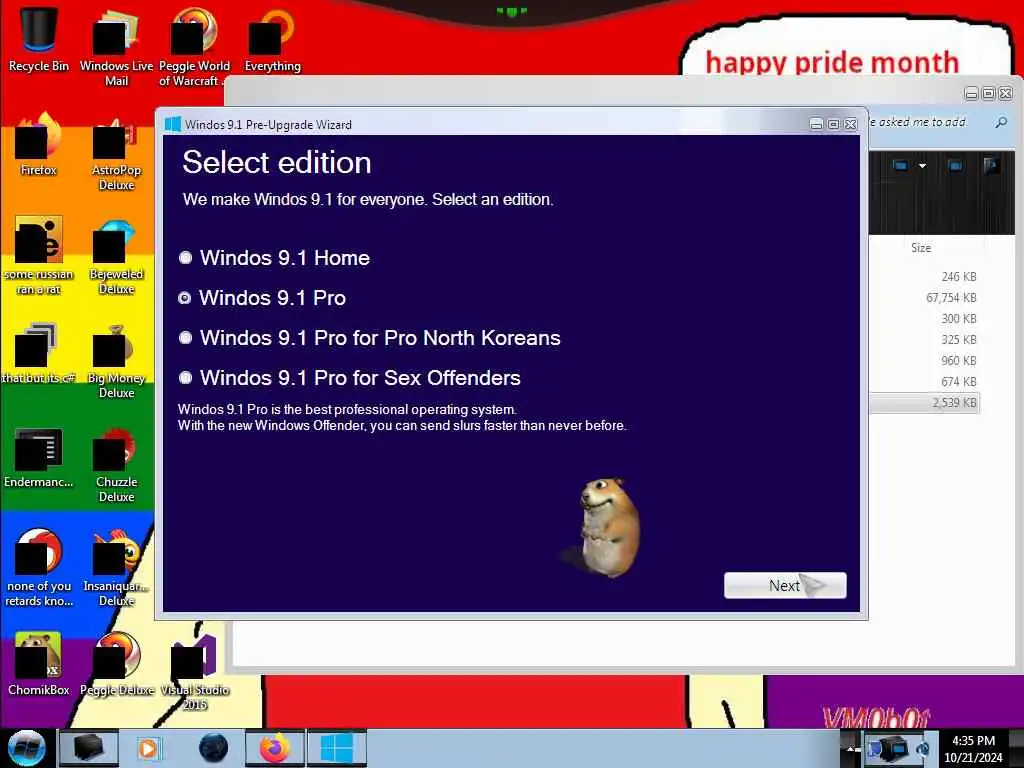Viewport: 1024px width, 768px height.
Task: Open Recycle Bin desktop icon
Action: (x=39, y=39)
